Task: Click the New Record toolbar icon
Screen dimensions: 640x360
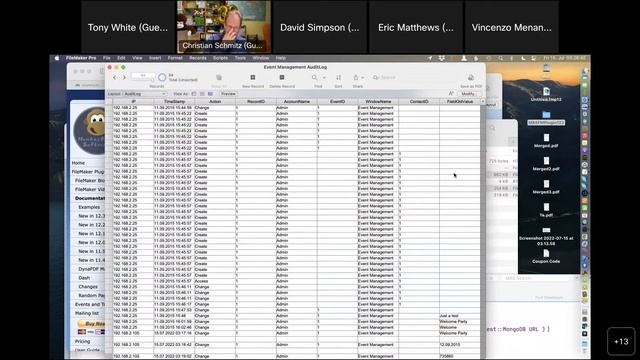Action: pyautogui.click(x=253, y=78)
